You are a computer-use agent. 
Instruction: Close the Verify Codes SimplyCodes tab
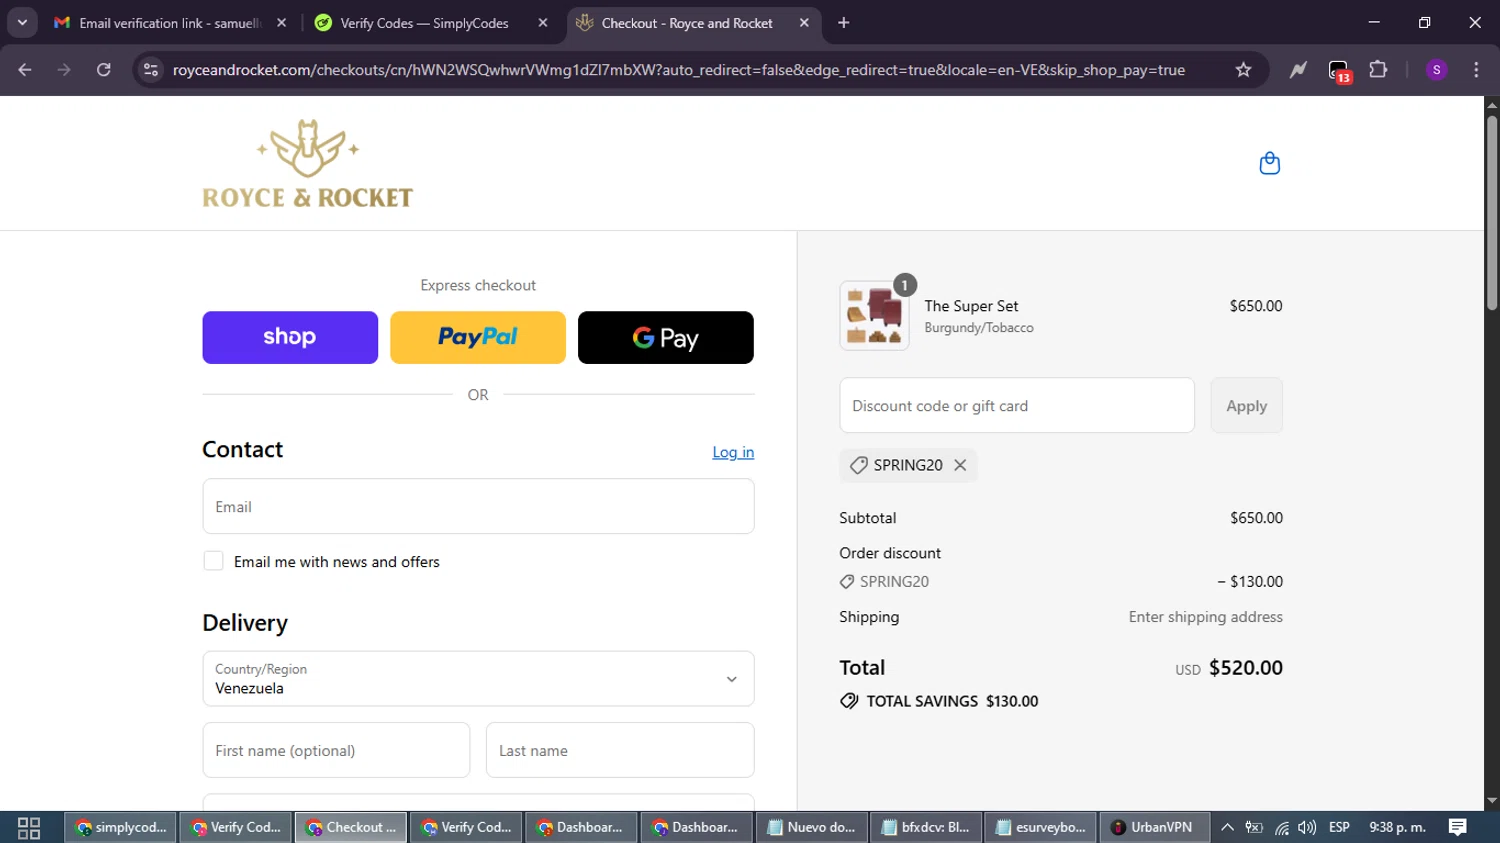tap(543, 23)
